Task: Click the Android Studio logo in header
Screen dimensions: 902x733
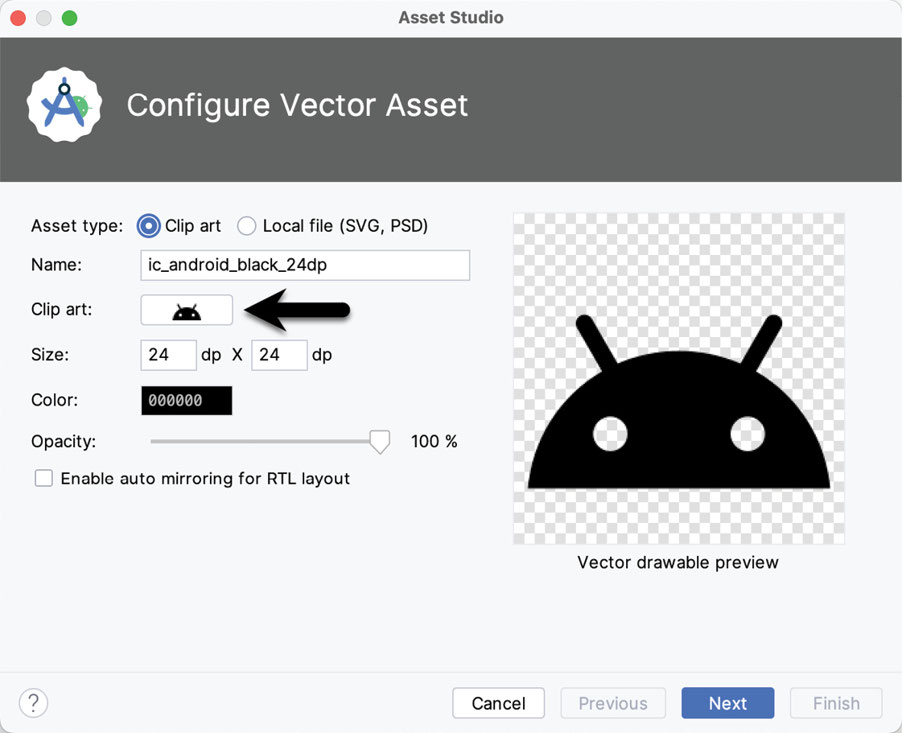Action: point(64,105)
